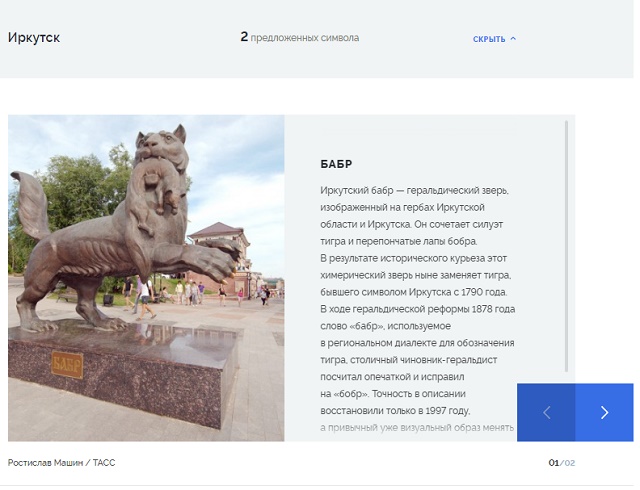640x490 pixels.
Task: Click faded last line of description
Action: pos(417,428)
